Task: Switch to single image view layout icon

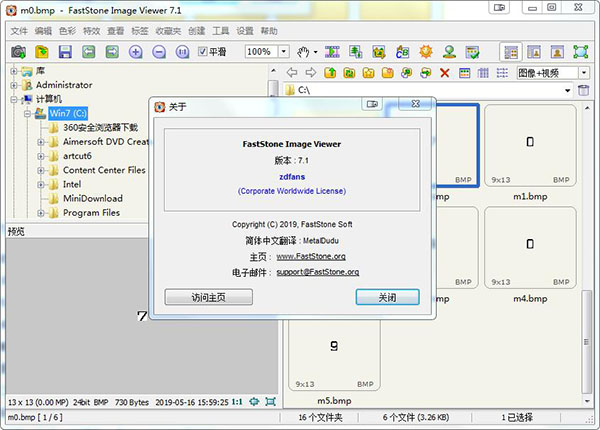Action: pos(558,52)
